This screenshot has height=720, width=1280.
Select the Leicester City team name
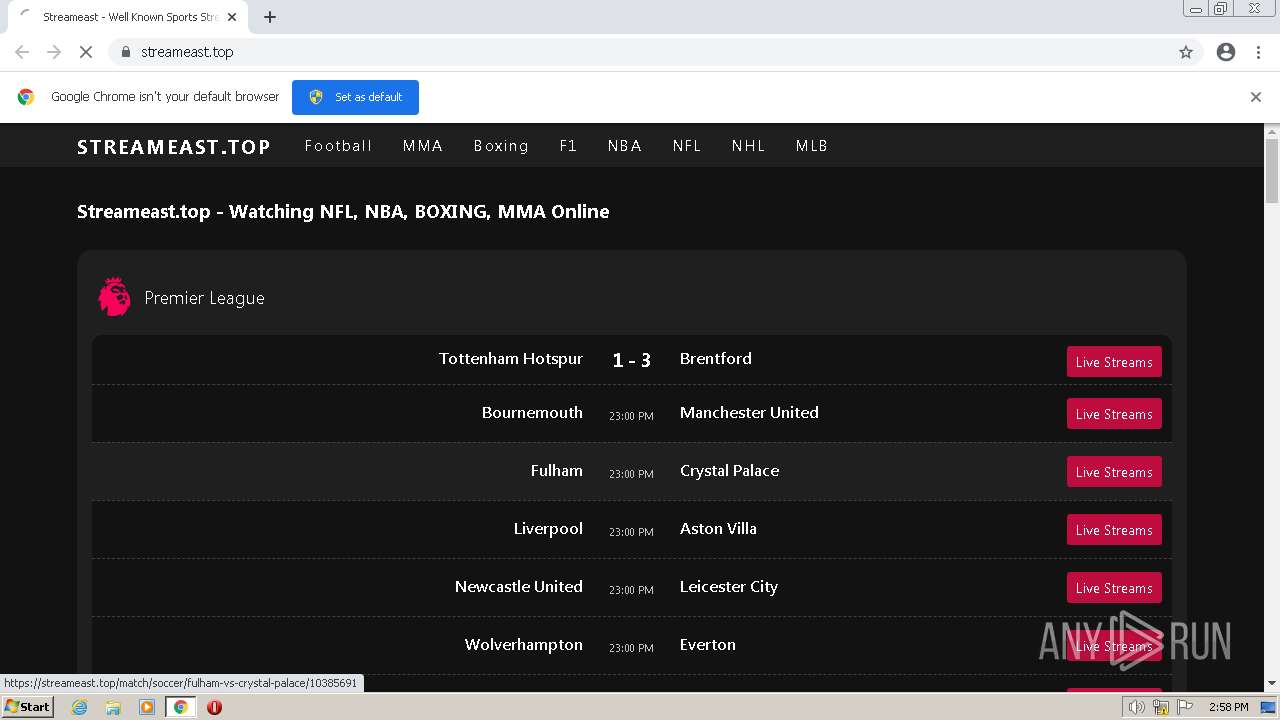[729, 586]
